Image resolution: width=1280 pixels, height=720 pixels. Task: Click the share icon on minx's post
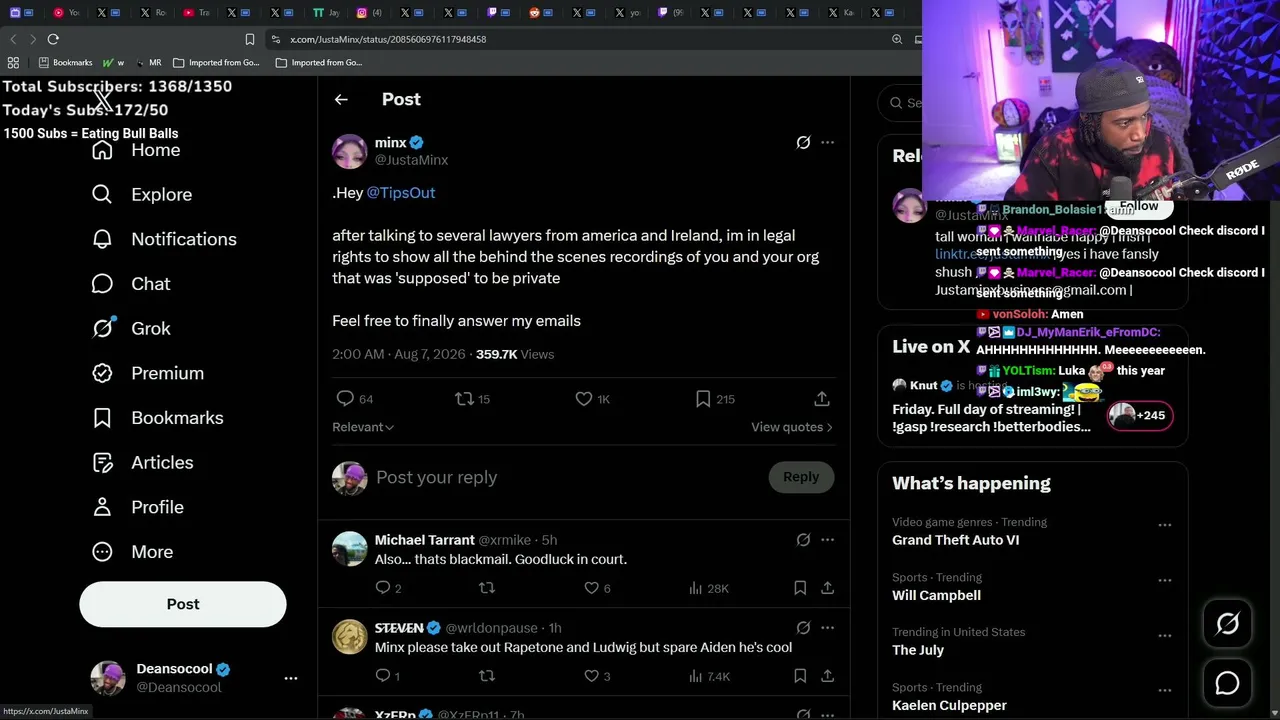pos(822,398)
